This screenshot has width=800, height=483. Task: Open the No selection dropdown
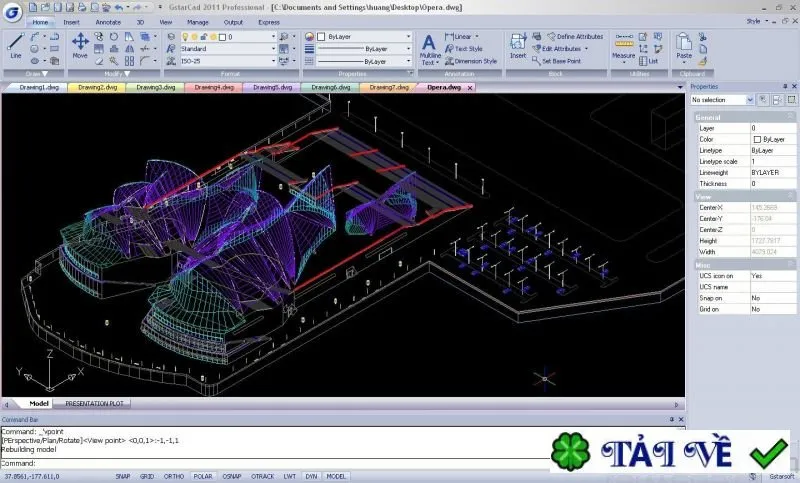pyautogui.click(x=722, y=100)
